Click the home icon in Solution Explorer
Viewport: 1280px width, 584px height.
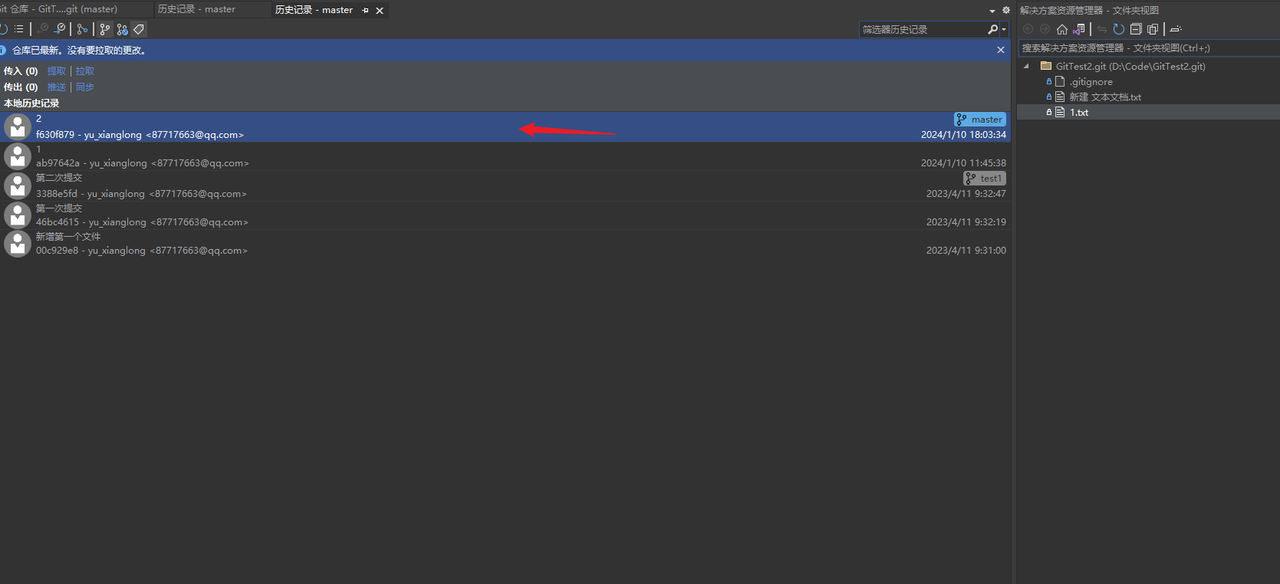1062,29
